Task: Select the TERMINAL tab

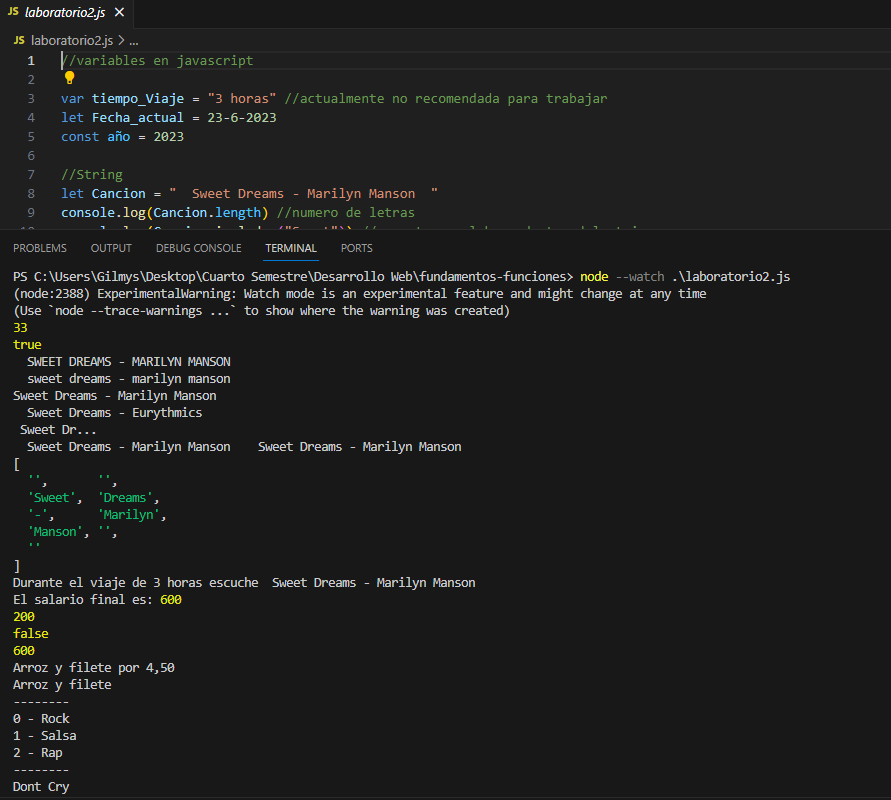Action: point(291,247)
